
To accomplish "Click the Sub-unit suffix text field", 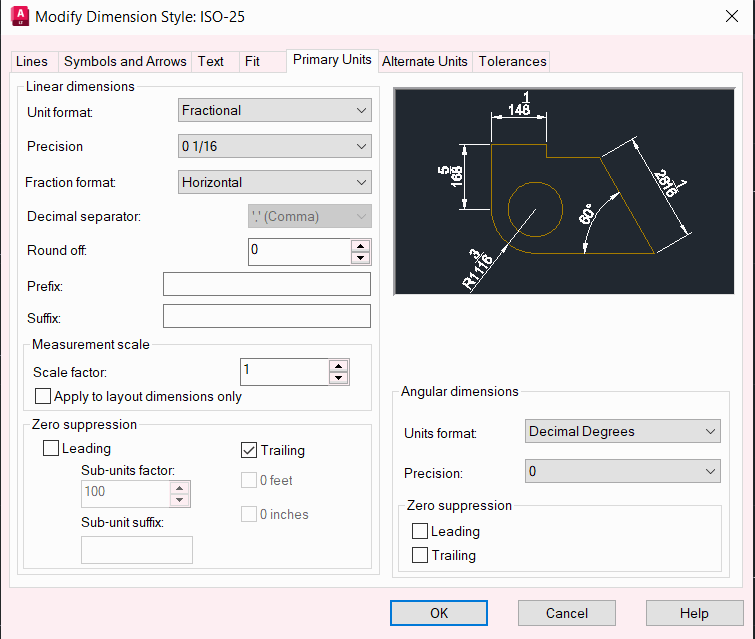I will coord(137,550).
